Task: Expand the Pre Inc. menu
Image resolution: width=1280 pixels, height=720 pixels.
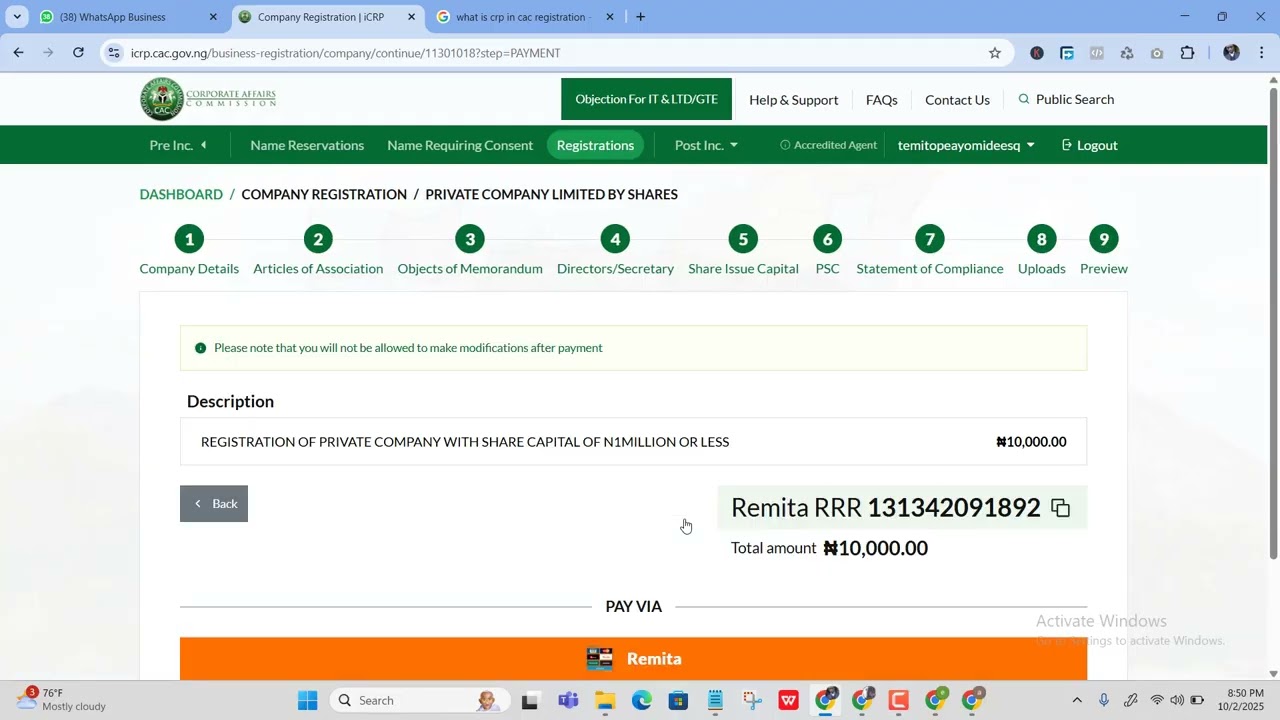Action: click(x=178, y=145)
